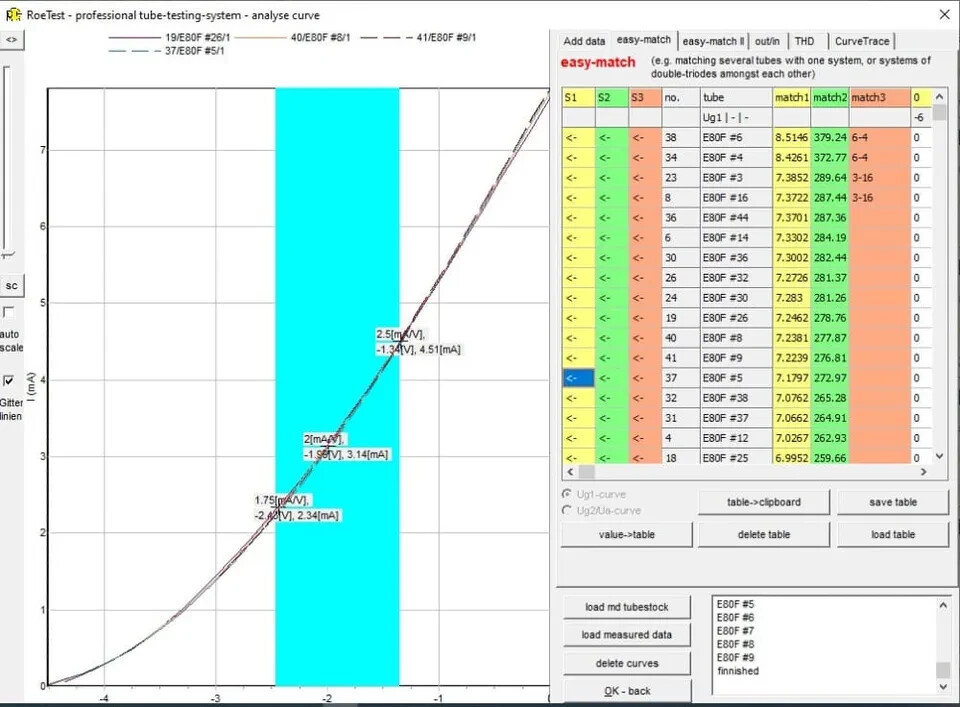The image size is (960, 707).
Task: Click the delete table button
Action: coord(763,534)
